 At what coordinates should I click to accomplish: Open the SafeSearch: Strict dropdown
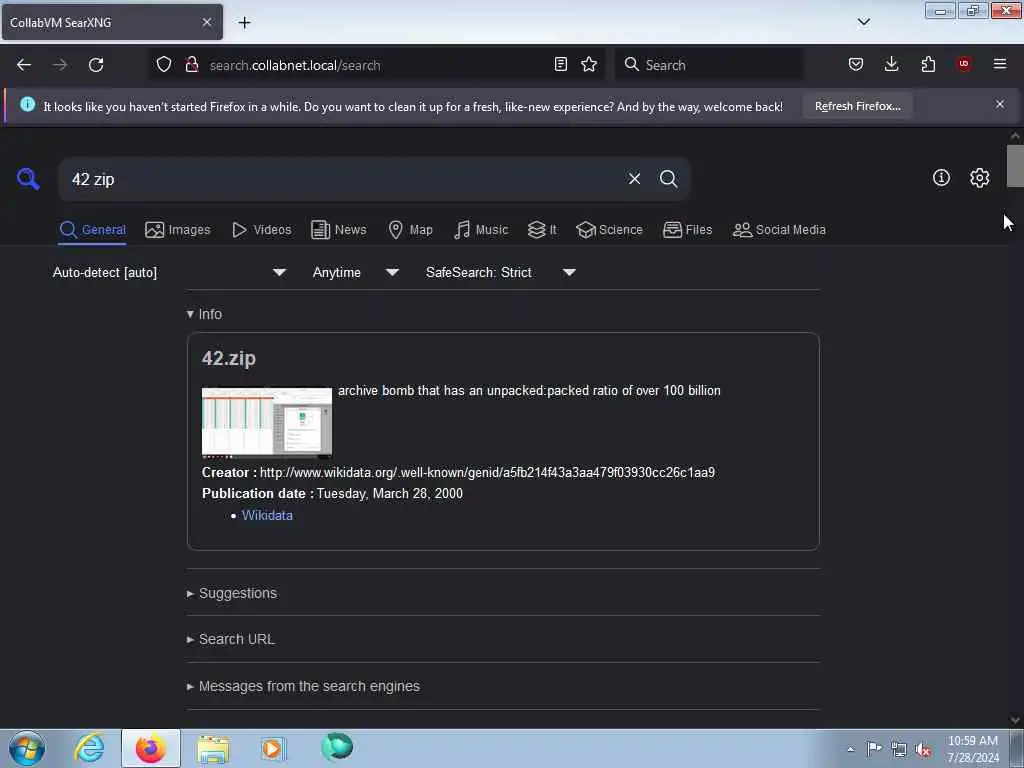[x=500, y=272]
